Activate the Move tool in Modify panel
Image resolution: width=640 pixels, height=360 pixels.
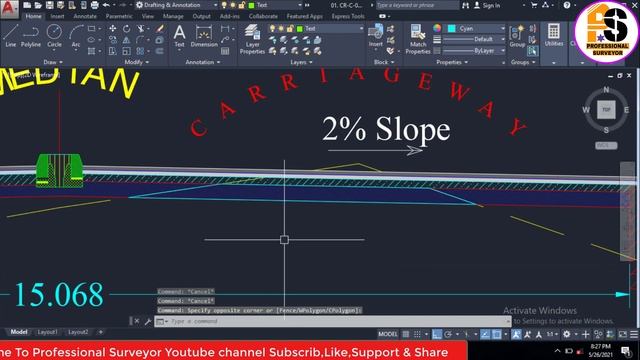tap(113, 29)
